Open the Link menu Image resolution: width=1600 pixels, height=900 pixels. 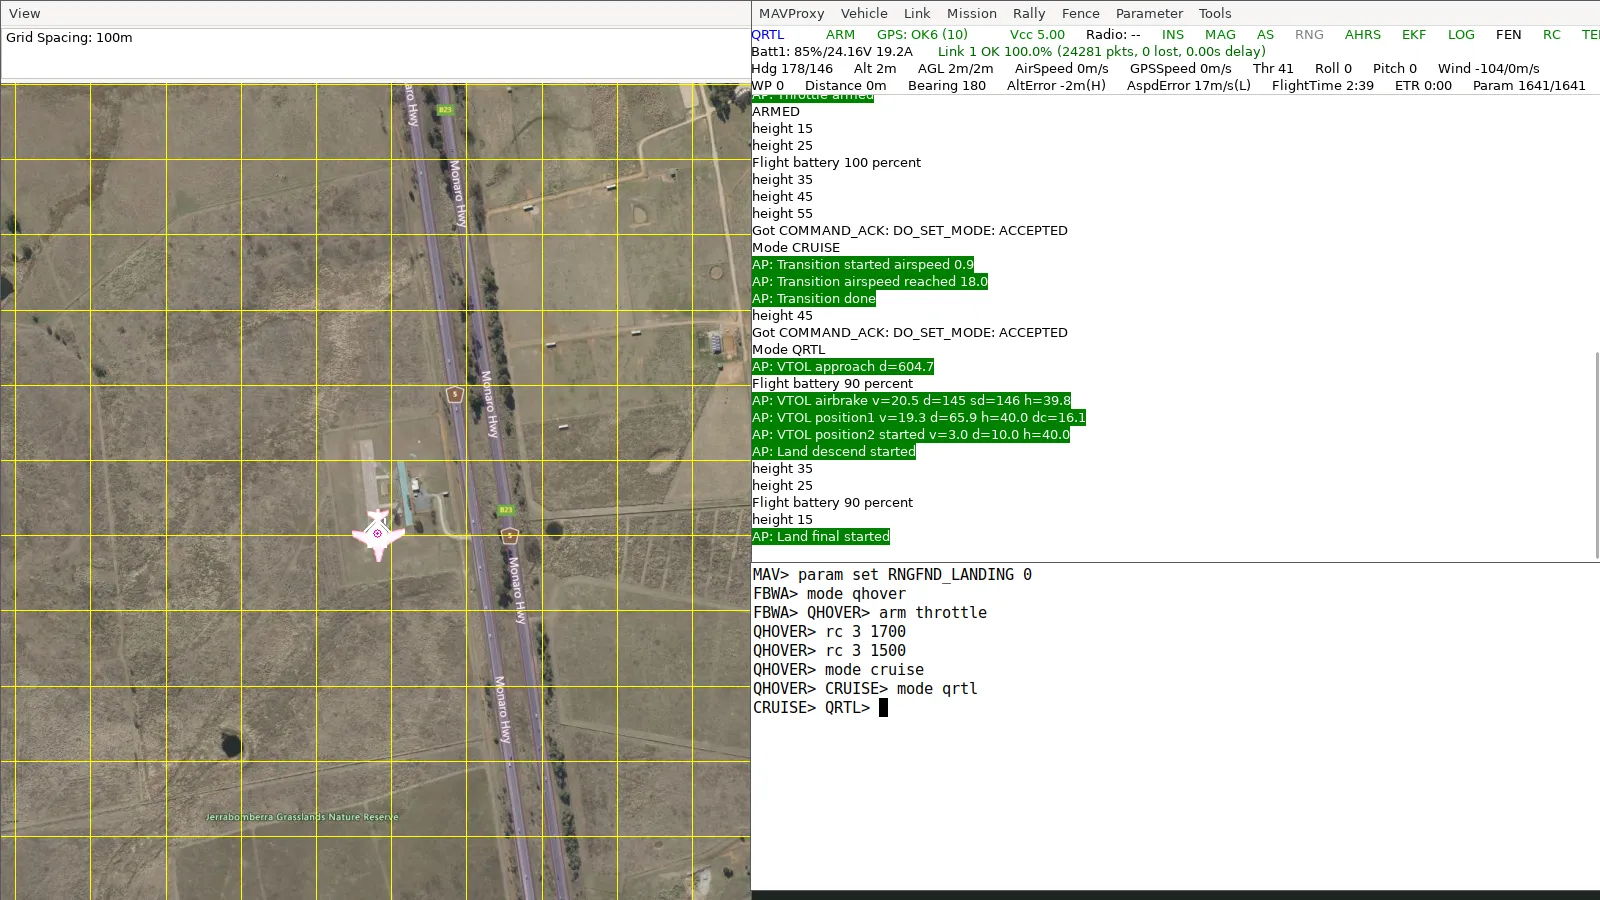(x=917, y=13)
